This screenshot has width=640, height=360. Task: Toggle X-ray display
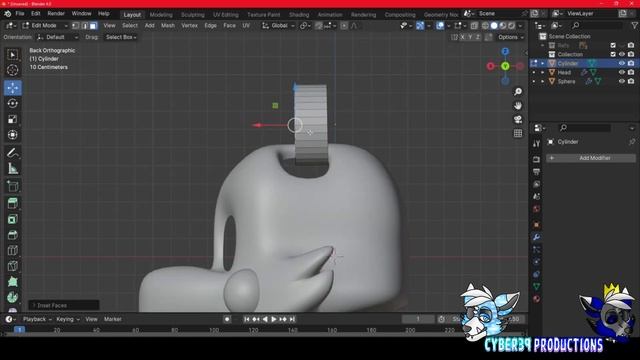point(474,26)
